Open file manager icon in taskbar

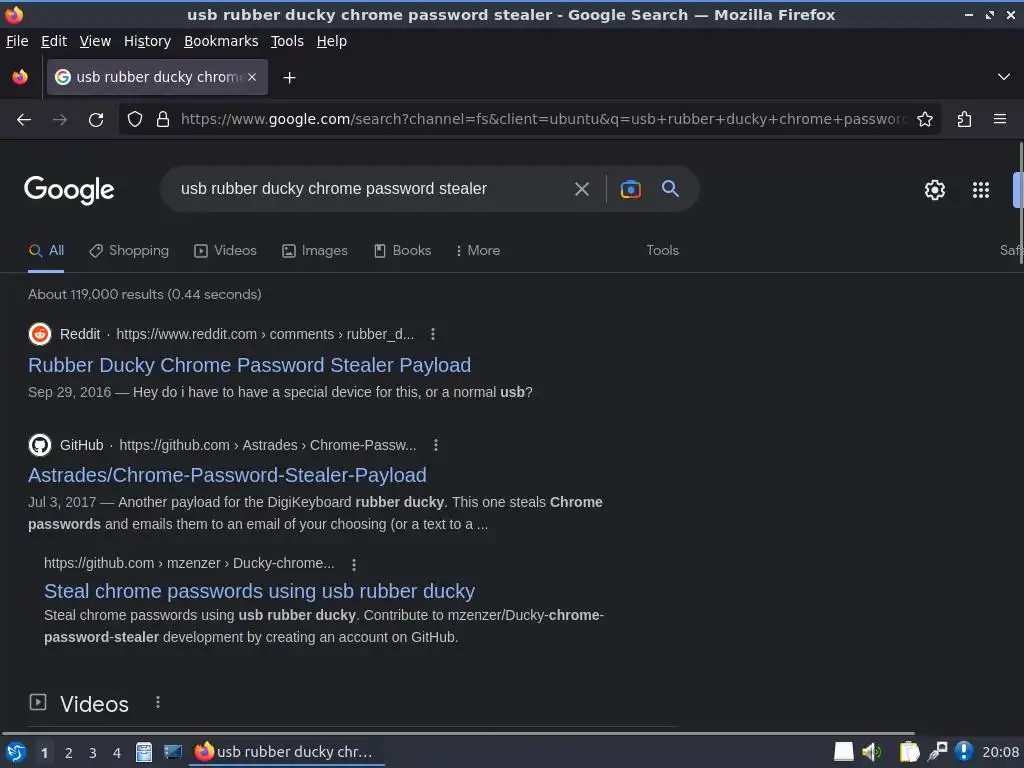click(144, 752)
